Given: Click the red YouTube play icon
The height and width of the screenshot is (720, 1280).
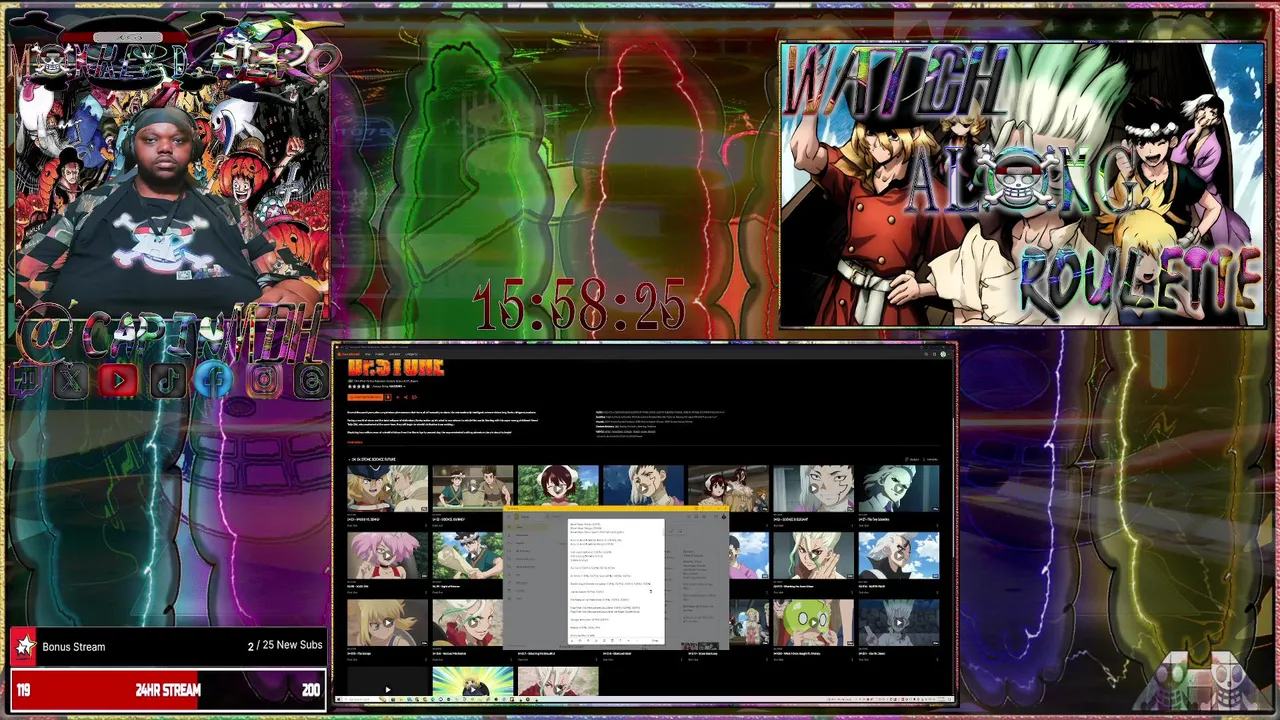Looking at the screenshot, I should (x=119, y=381).
